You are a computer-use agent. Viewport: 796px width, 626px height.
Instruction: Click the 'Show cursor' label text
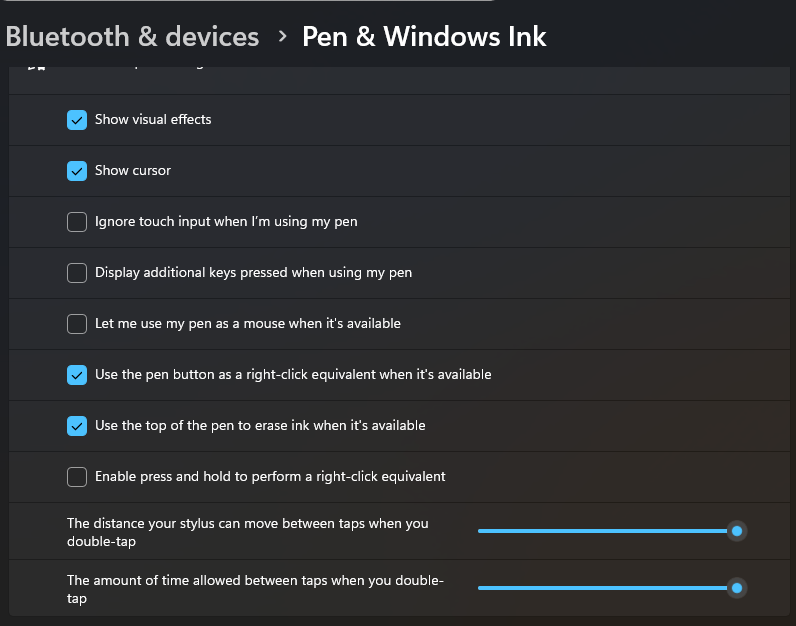[x=133, y=171]
